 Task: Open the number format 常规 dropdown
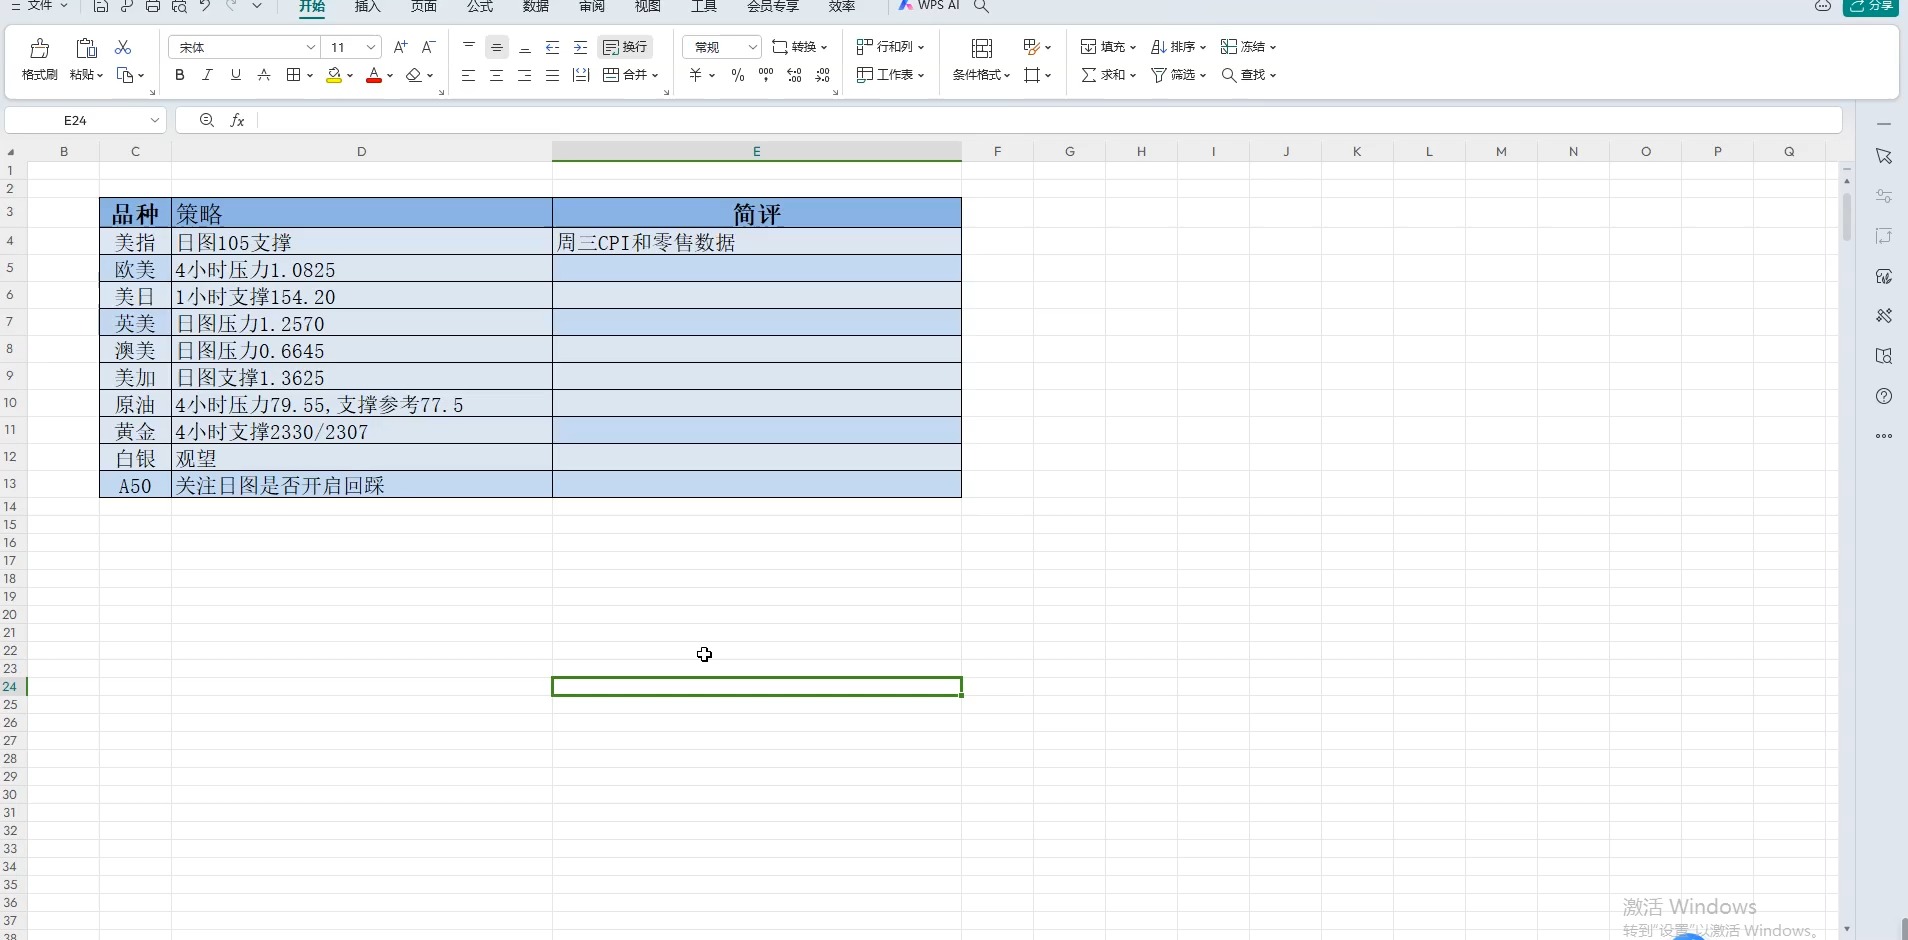[x=753, y=47]
